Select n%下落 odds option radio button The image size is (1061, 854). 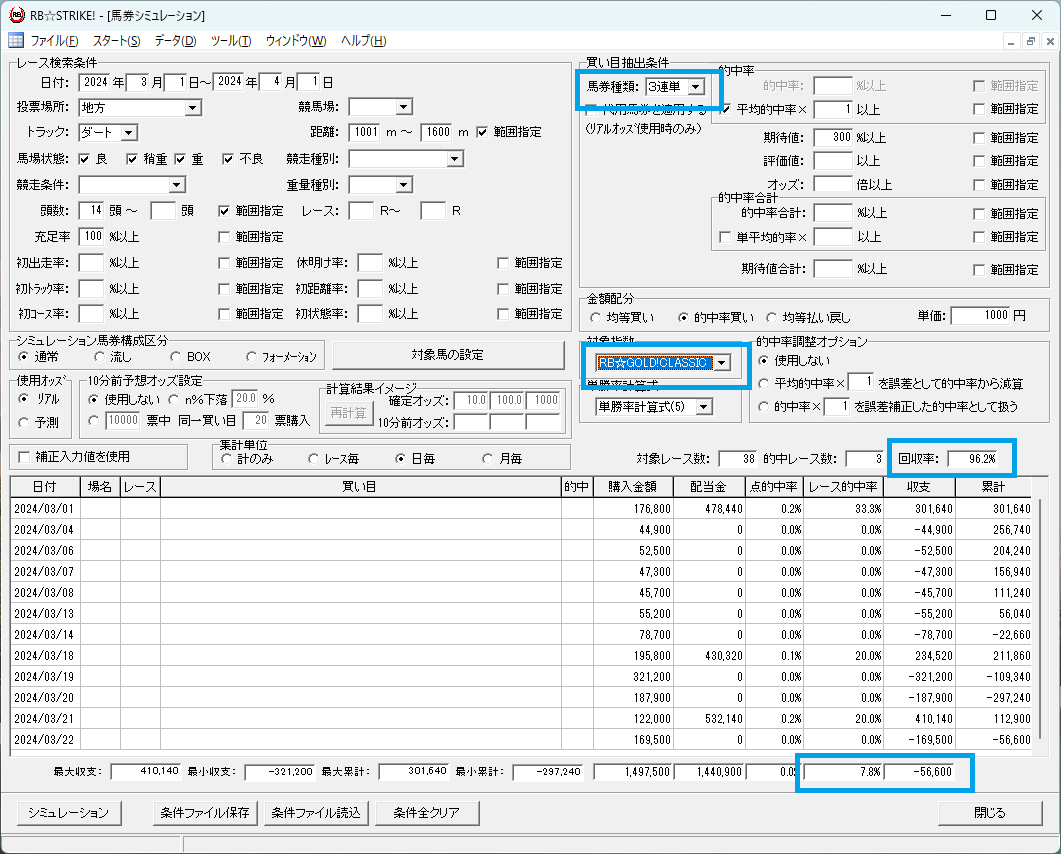[173, 400]
